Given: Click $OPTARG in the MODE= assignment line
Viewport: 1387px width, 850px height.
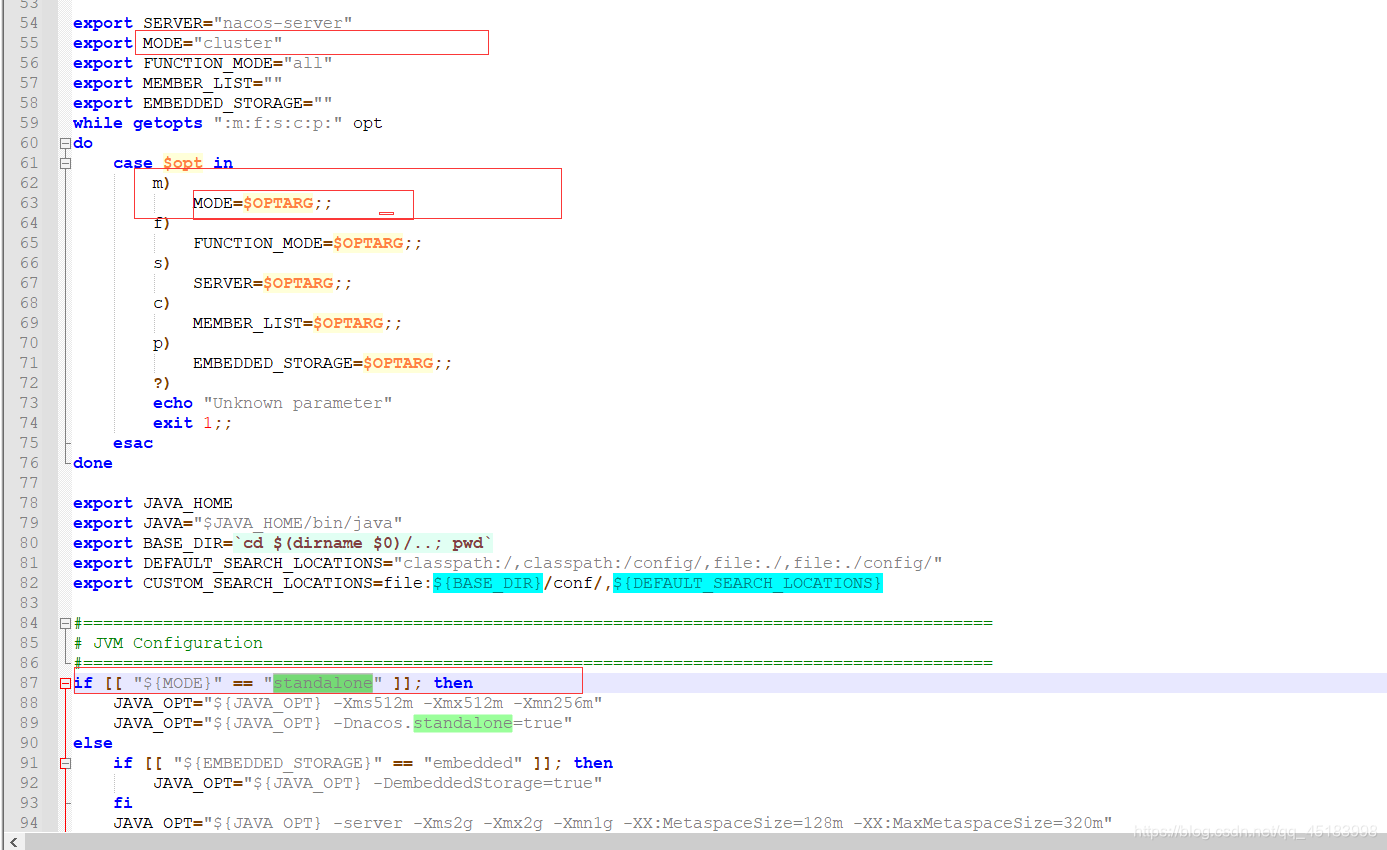Looking at the screenshot, I should 278,203.
